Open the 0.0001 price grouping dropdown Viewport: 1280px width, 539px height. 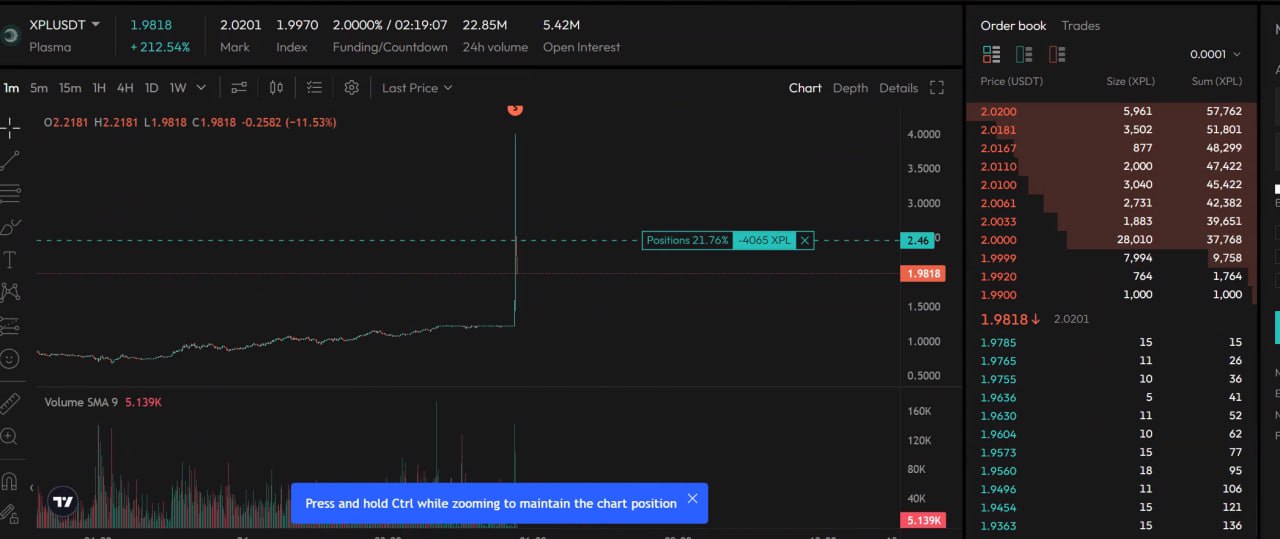[x=1215, y=54]
